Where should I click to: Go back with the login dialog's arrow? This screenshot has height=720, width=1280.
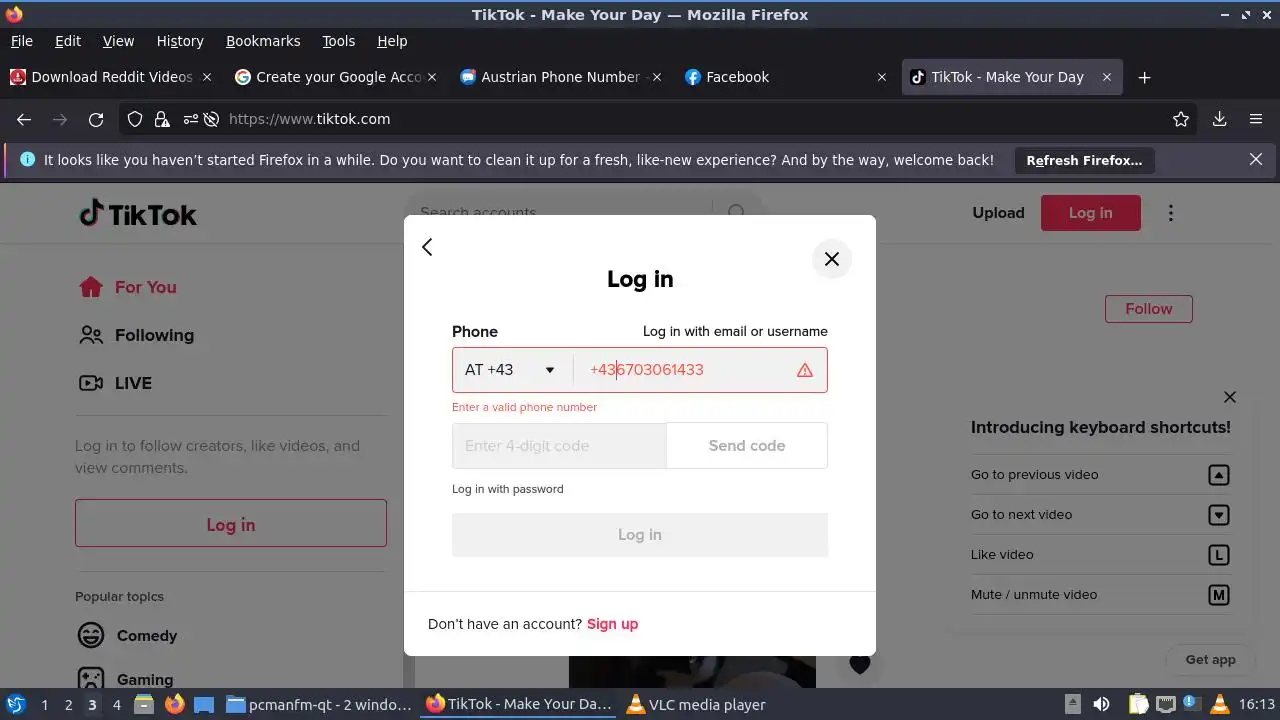coord(427,247)
